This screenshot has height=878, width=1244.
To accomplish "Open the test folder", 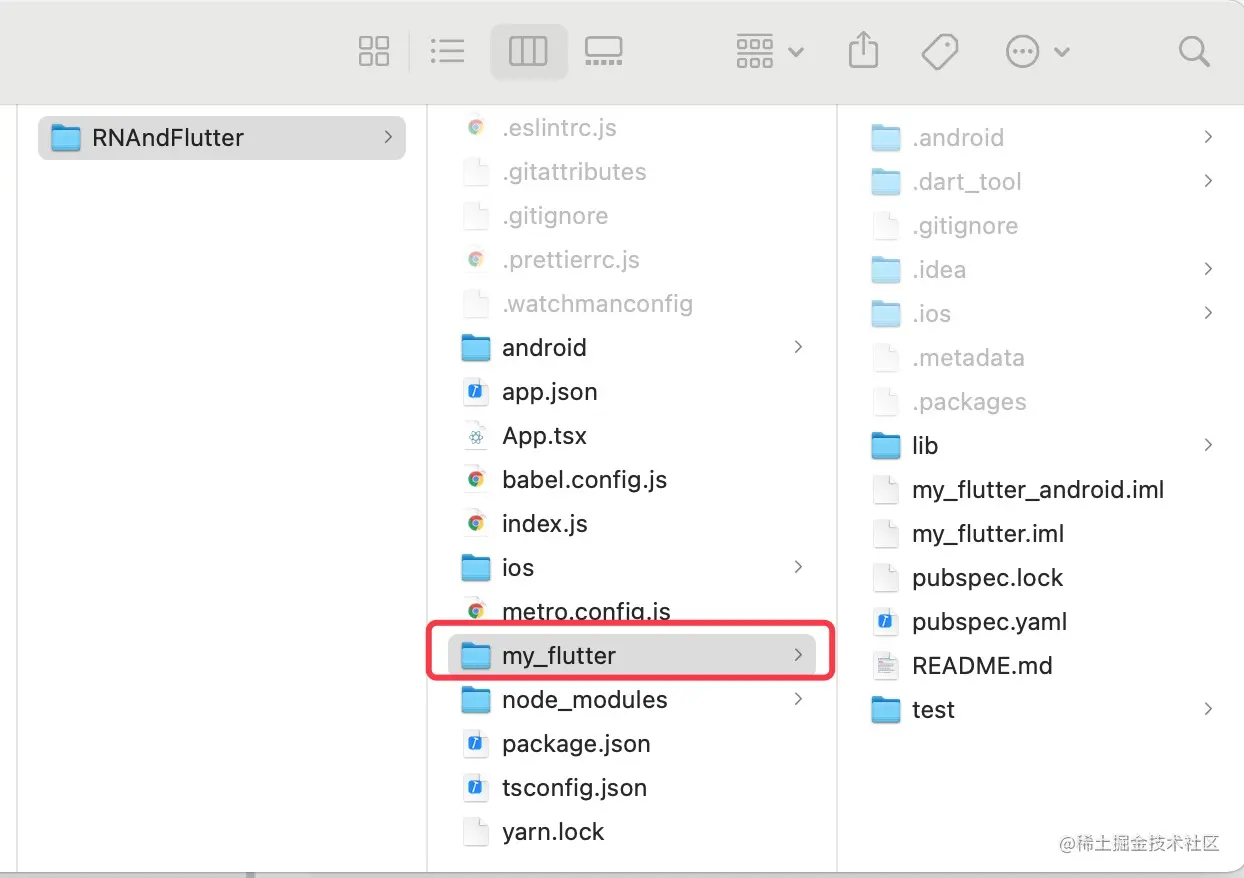I will coord(933,710).
